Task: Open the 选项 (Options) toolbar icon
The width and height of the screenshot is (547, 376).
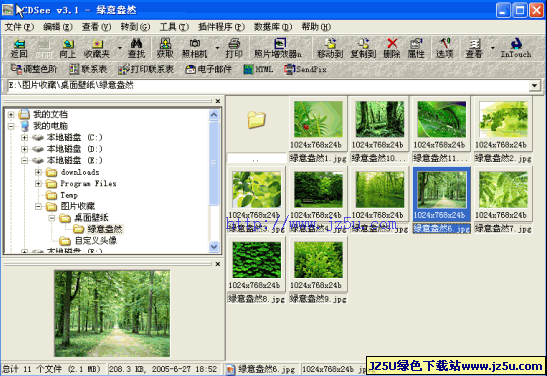Action: (x=444, y=48)
